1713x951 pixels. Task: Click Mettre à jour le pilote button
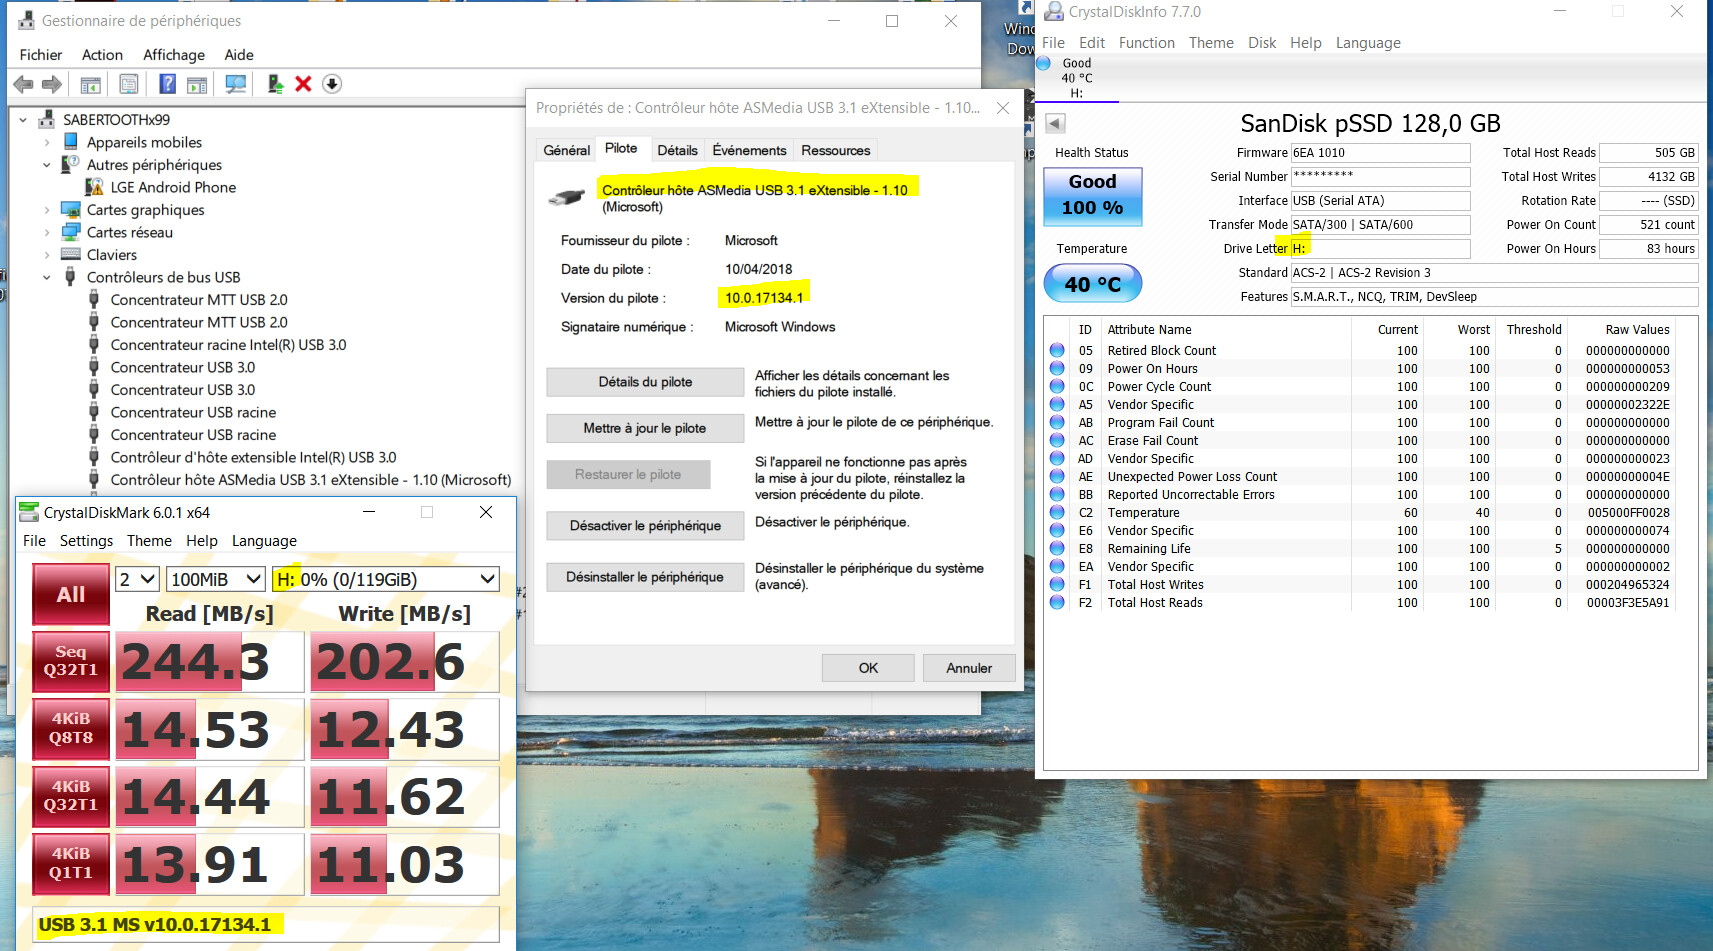(645, 428)
